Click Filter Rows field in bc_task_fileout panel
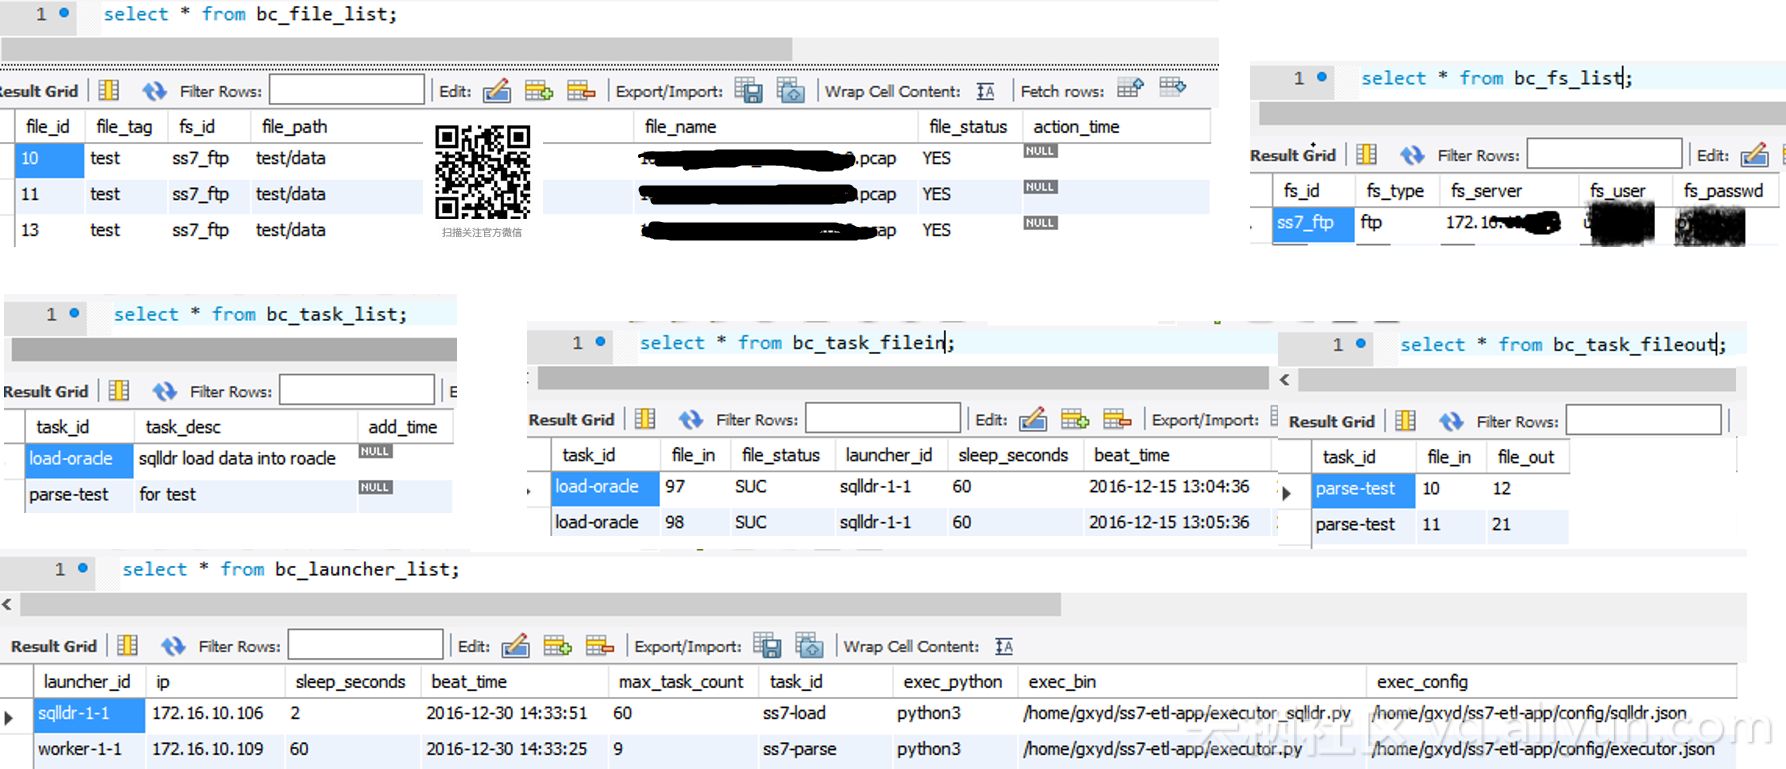Viewport: 1786px width, 769px height. (1644, 420)
